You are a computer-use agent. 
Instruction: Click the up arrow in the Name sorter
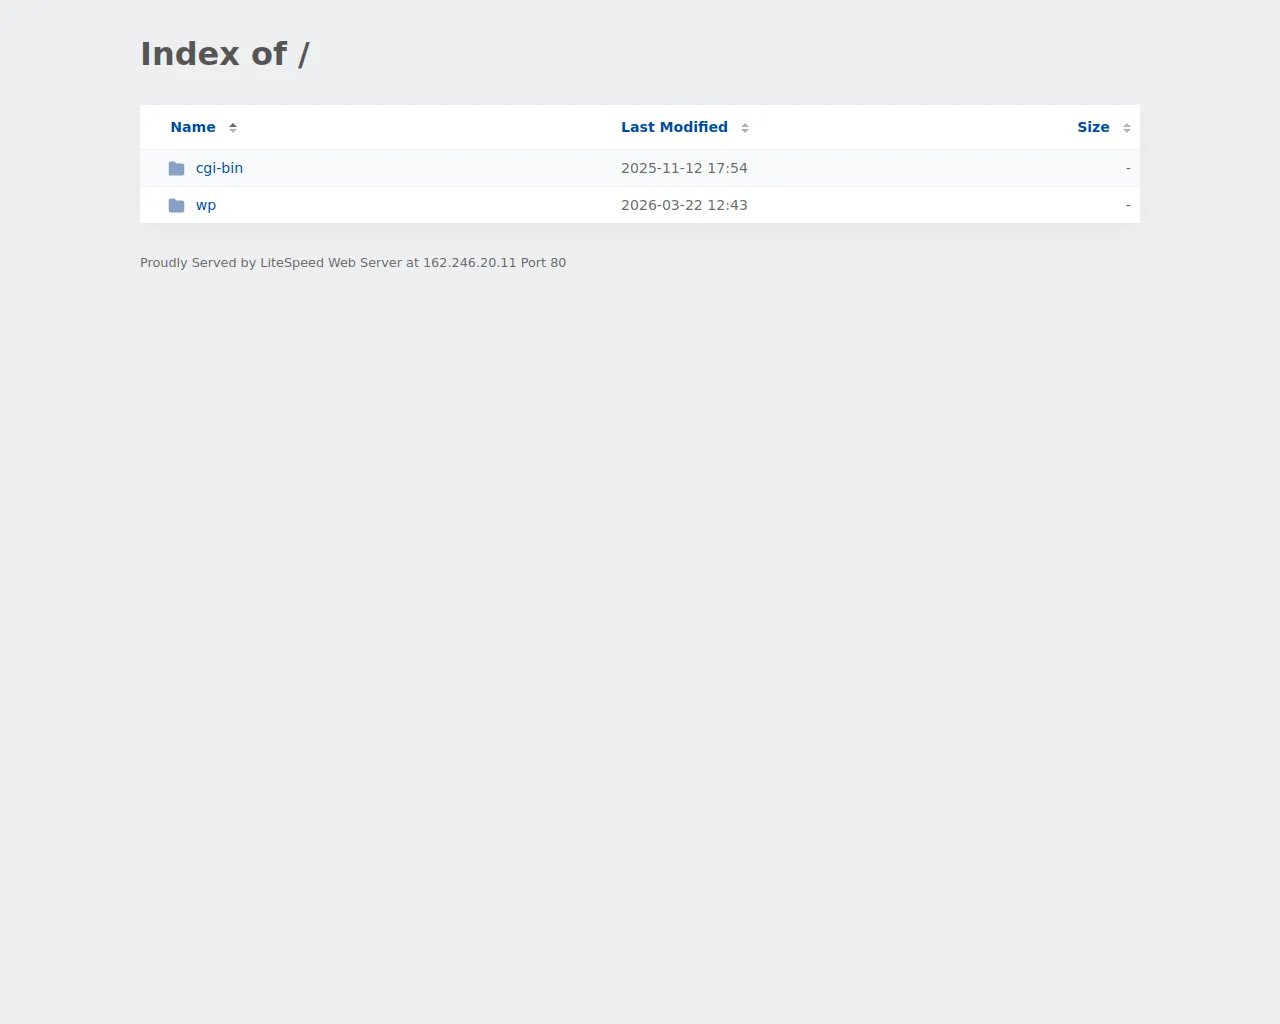tap(232, 123)
